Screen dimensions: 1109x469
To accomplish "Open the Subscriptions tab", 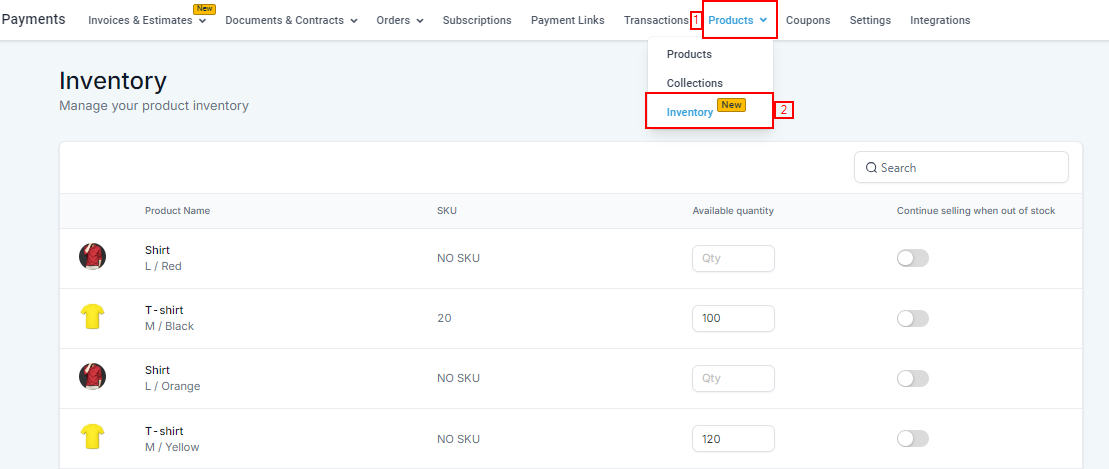I will tap(477, 21).
